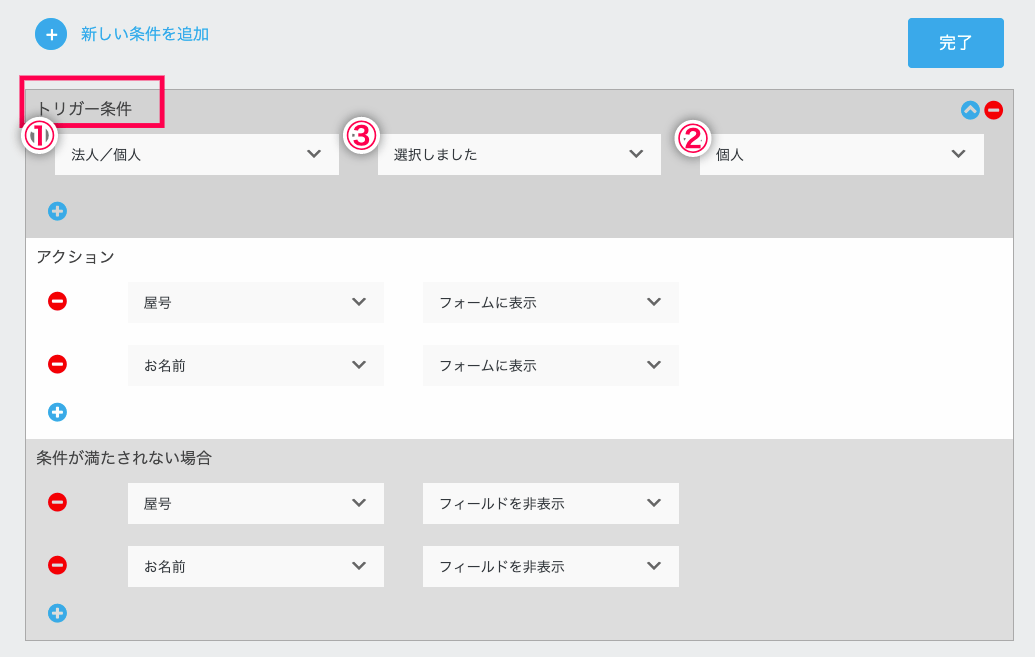Image resolution: width=1035 pixels, height=657 pixels.
Task: Add a new action with the plus icon
Action: [57, 413]
